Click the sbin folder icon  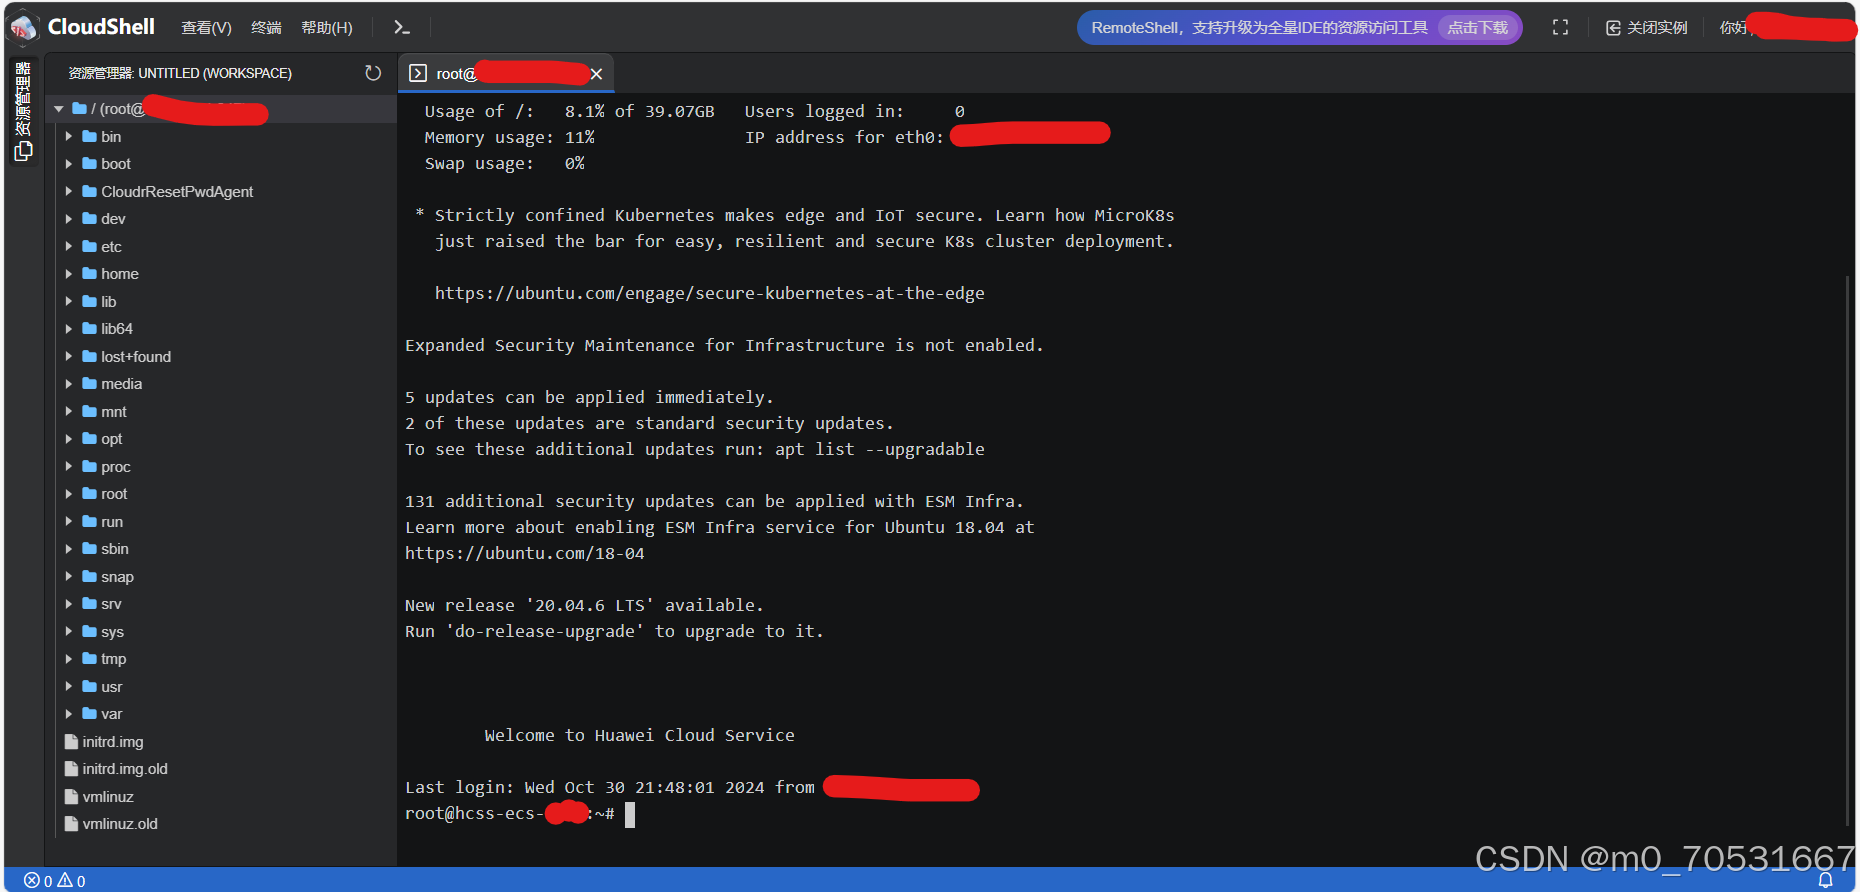[x=90, y=549]
